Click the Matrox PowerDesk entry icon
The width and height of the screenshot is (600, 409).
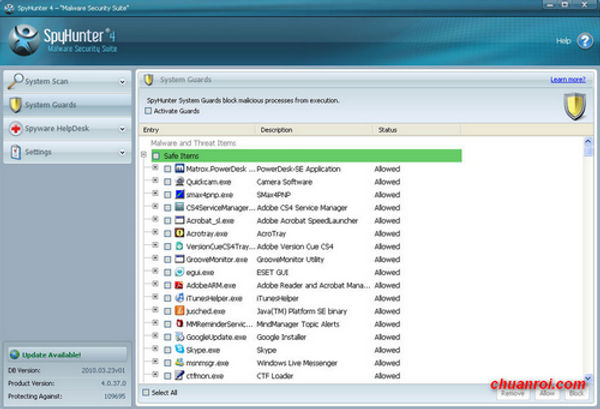click(x=179, y=168)
